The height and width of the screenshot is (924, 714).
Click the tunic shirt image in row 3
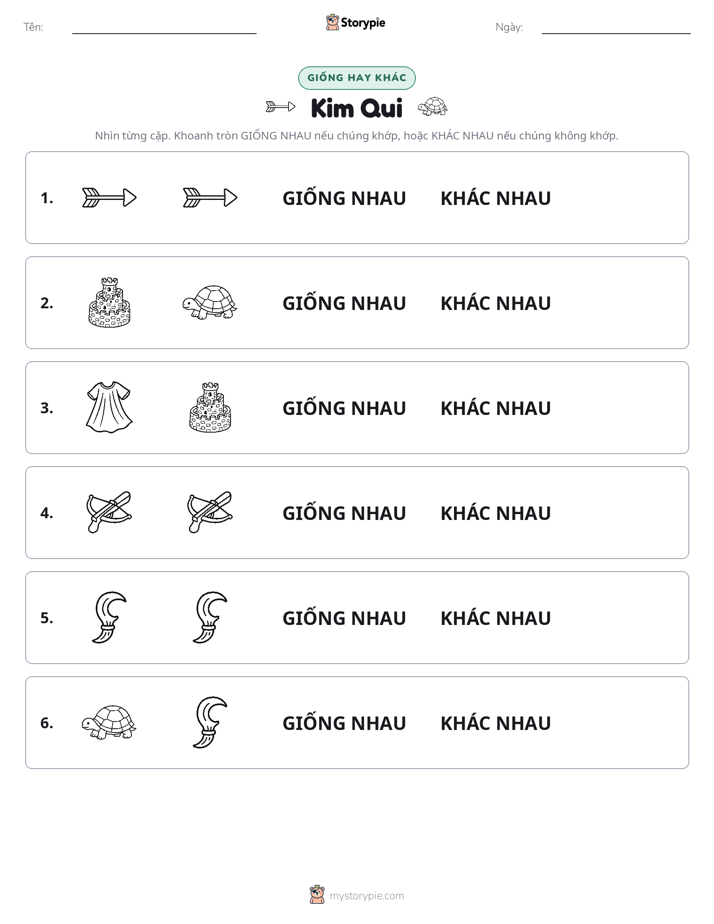click(x=109, y=407)
